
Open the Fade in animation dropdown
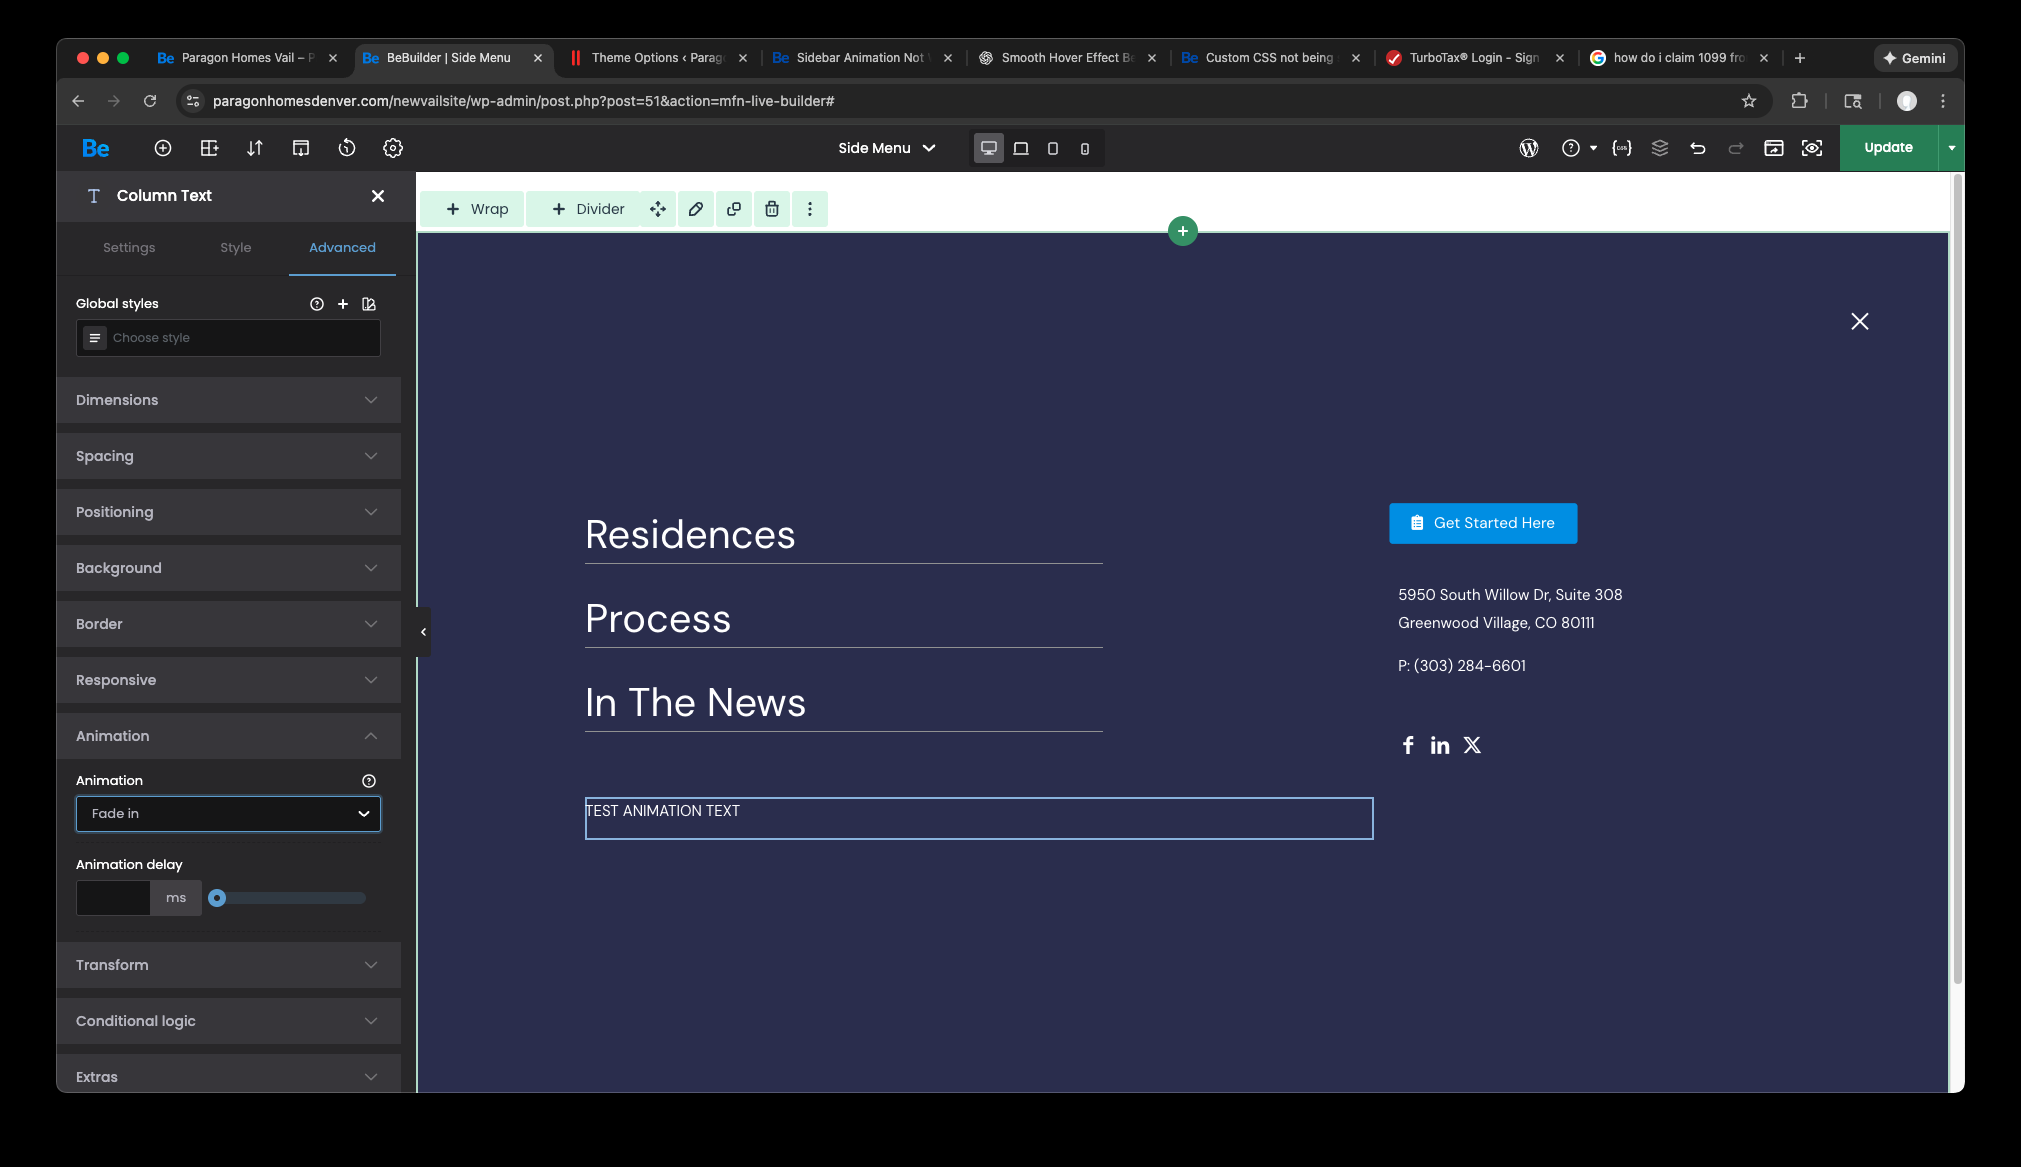228,814
